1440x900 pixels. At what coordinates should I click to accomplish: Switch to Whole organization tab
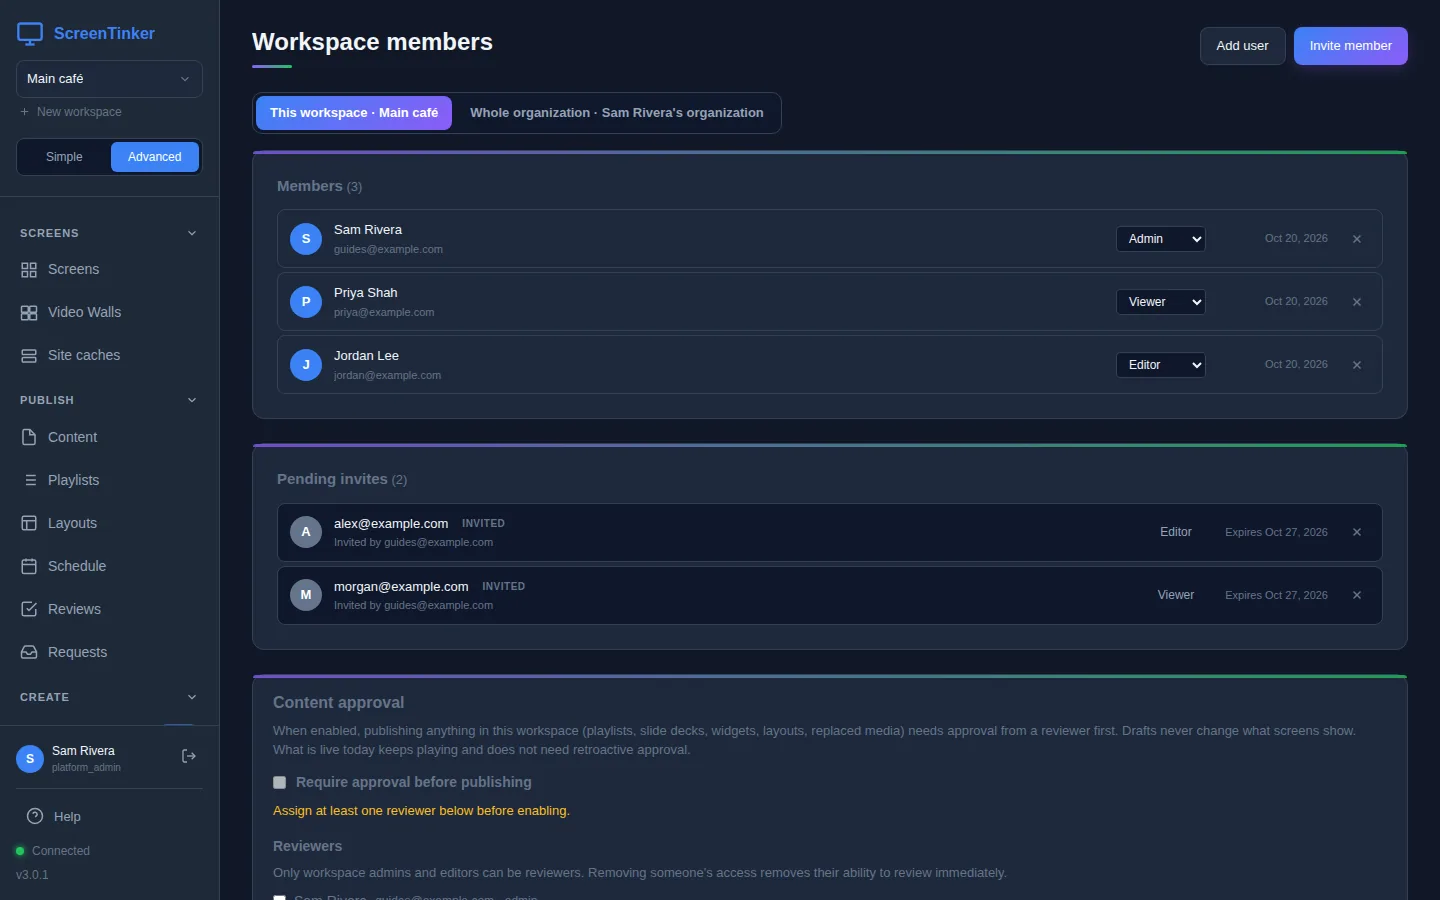click(616, 113)
